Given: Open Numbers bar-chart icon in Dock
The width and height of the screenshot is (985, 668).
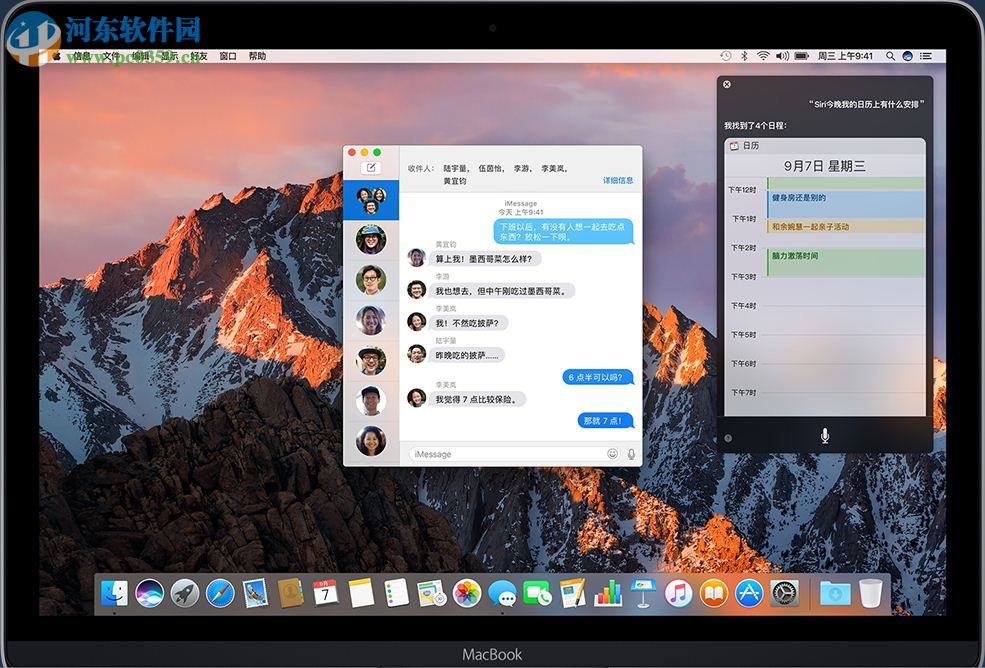Looking at the screenshot, I should (608, 593).
